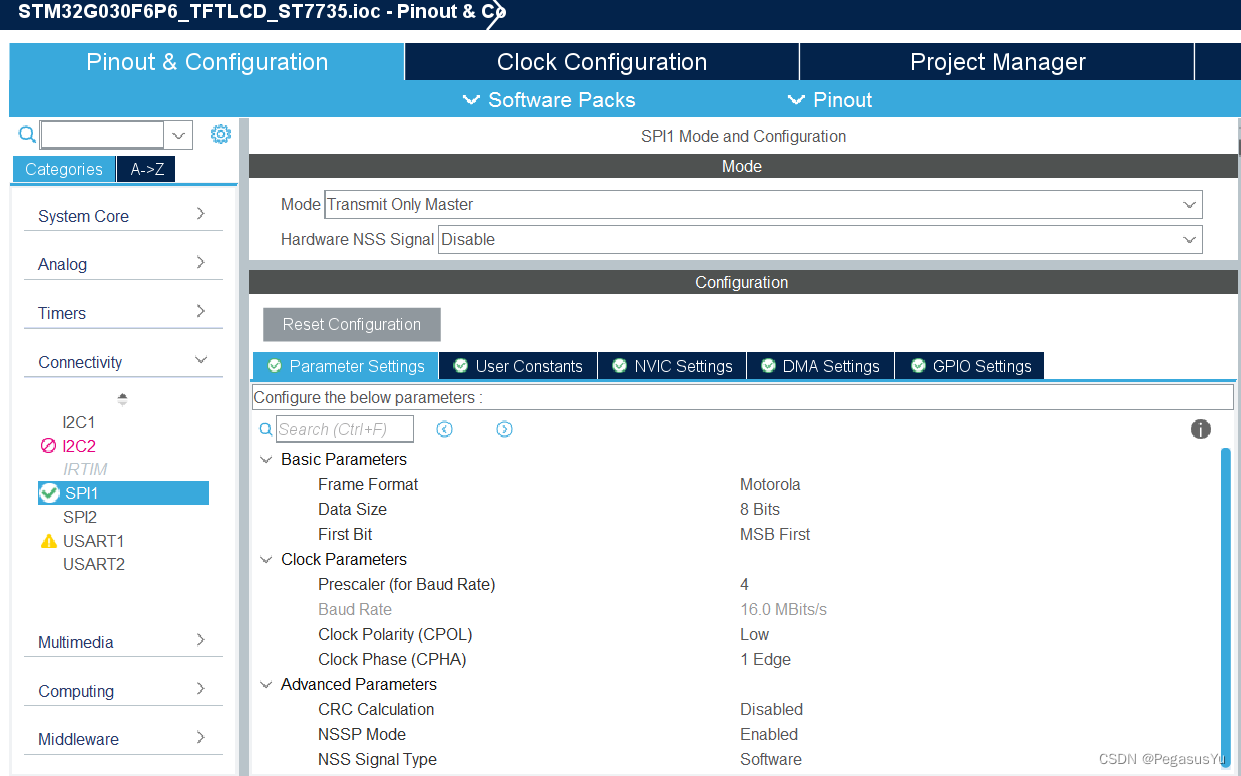The image size is (1241, 776).
Task: Collapse the Clock Parameters group
Action: pyautogui.click(x=266, y=560)
